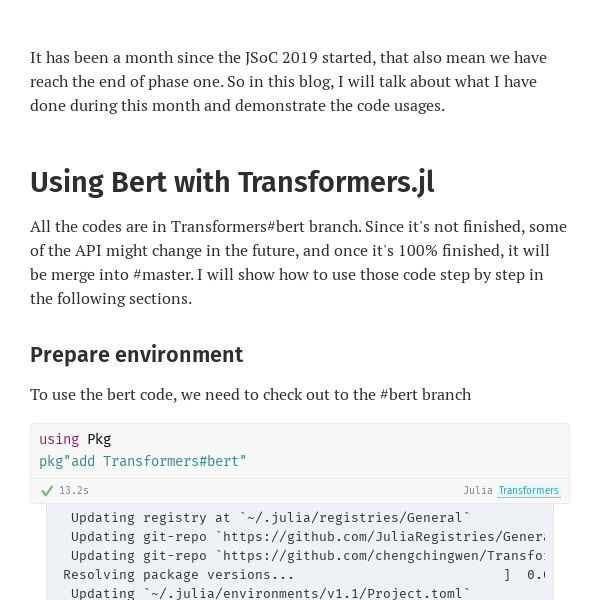Screen dimensions: 600x600
Task: Click the purple 'using' keyword in code
Action: pyautogui.click(x=59, y=439)
